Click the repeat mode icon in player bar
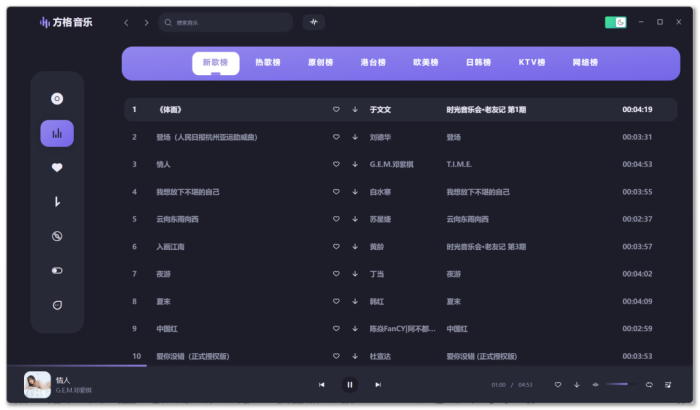This screenshot has width=700, height=410. pos(649,384)
